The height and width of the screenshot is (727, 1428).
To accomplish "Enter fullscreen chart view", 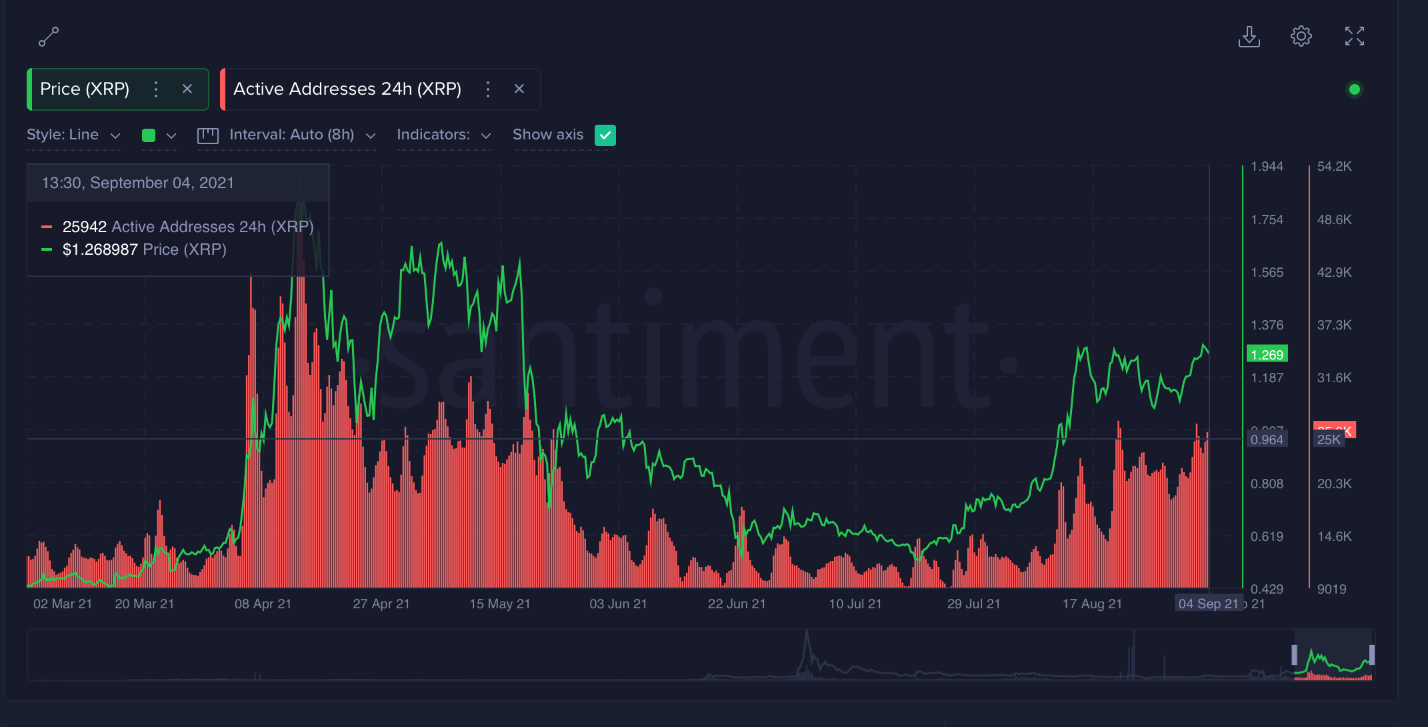I will (x=1354, y=36).
